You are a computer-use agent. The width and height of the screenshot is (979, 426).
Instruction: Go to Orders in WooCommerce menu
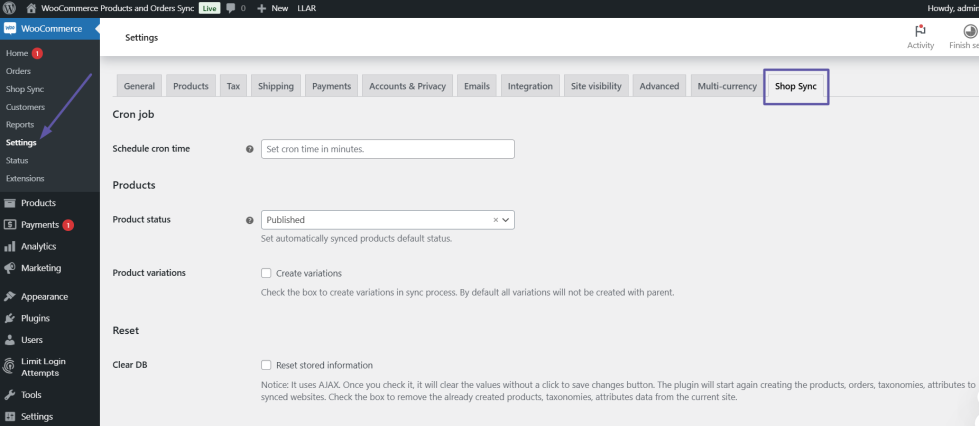point(18,71)
